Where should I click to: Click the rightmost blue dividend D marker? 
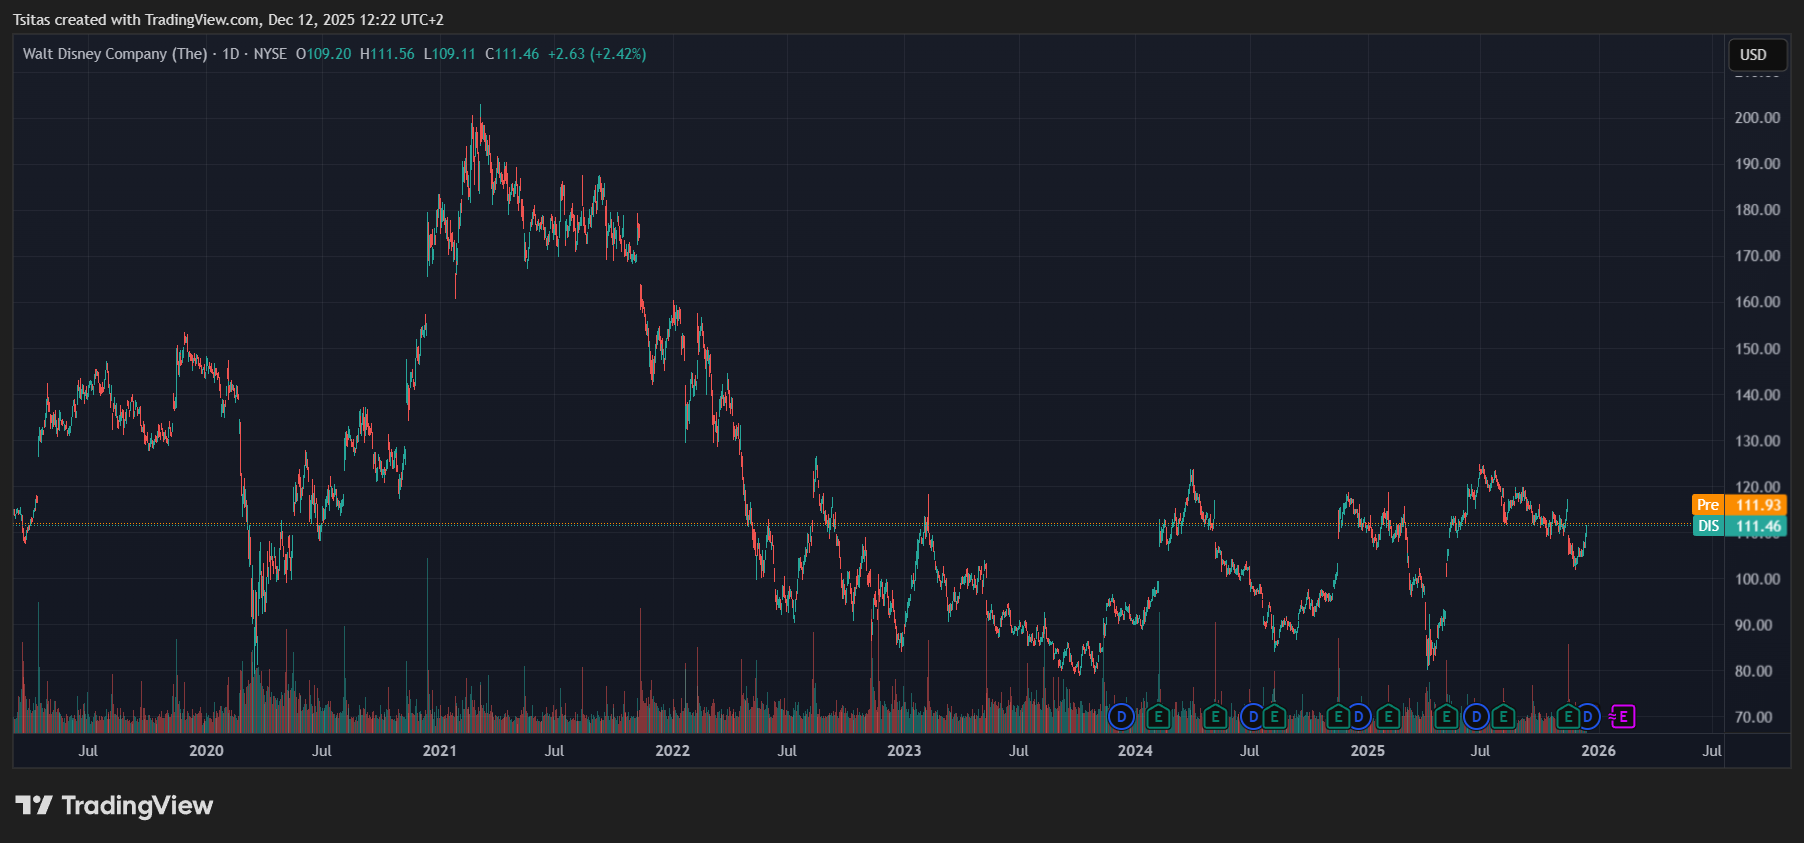pos(1587,716)
